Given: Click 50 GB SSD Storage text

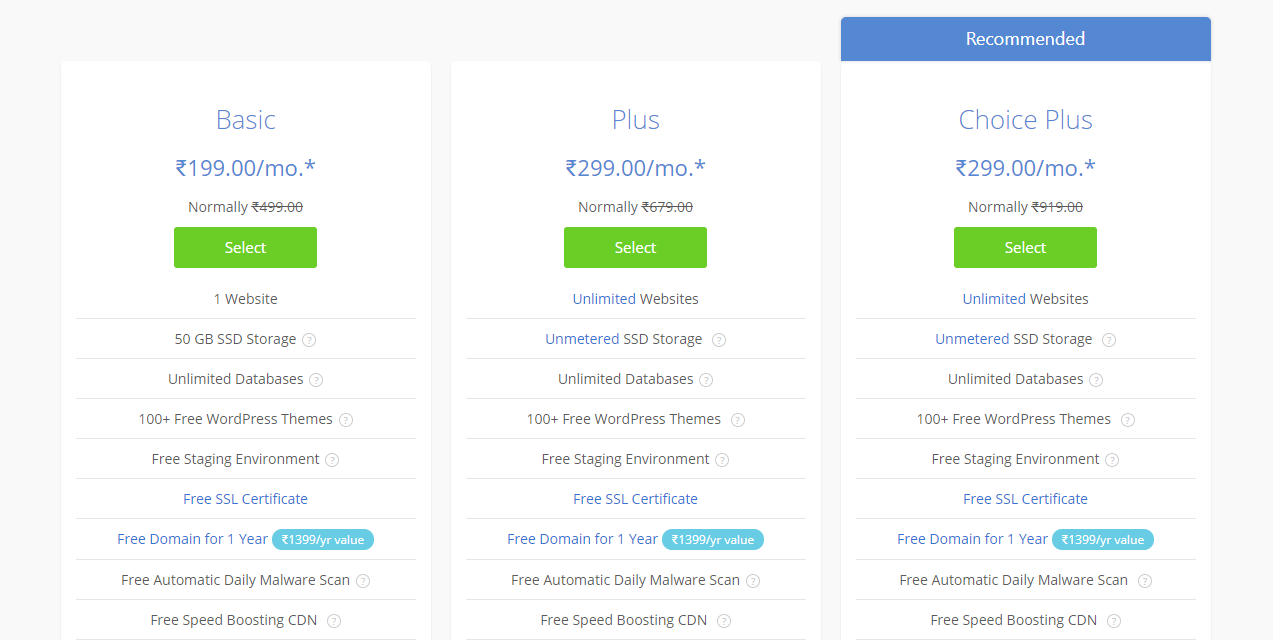Looking at the screenshot, I should [x=235, y=339].
